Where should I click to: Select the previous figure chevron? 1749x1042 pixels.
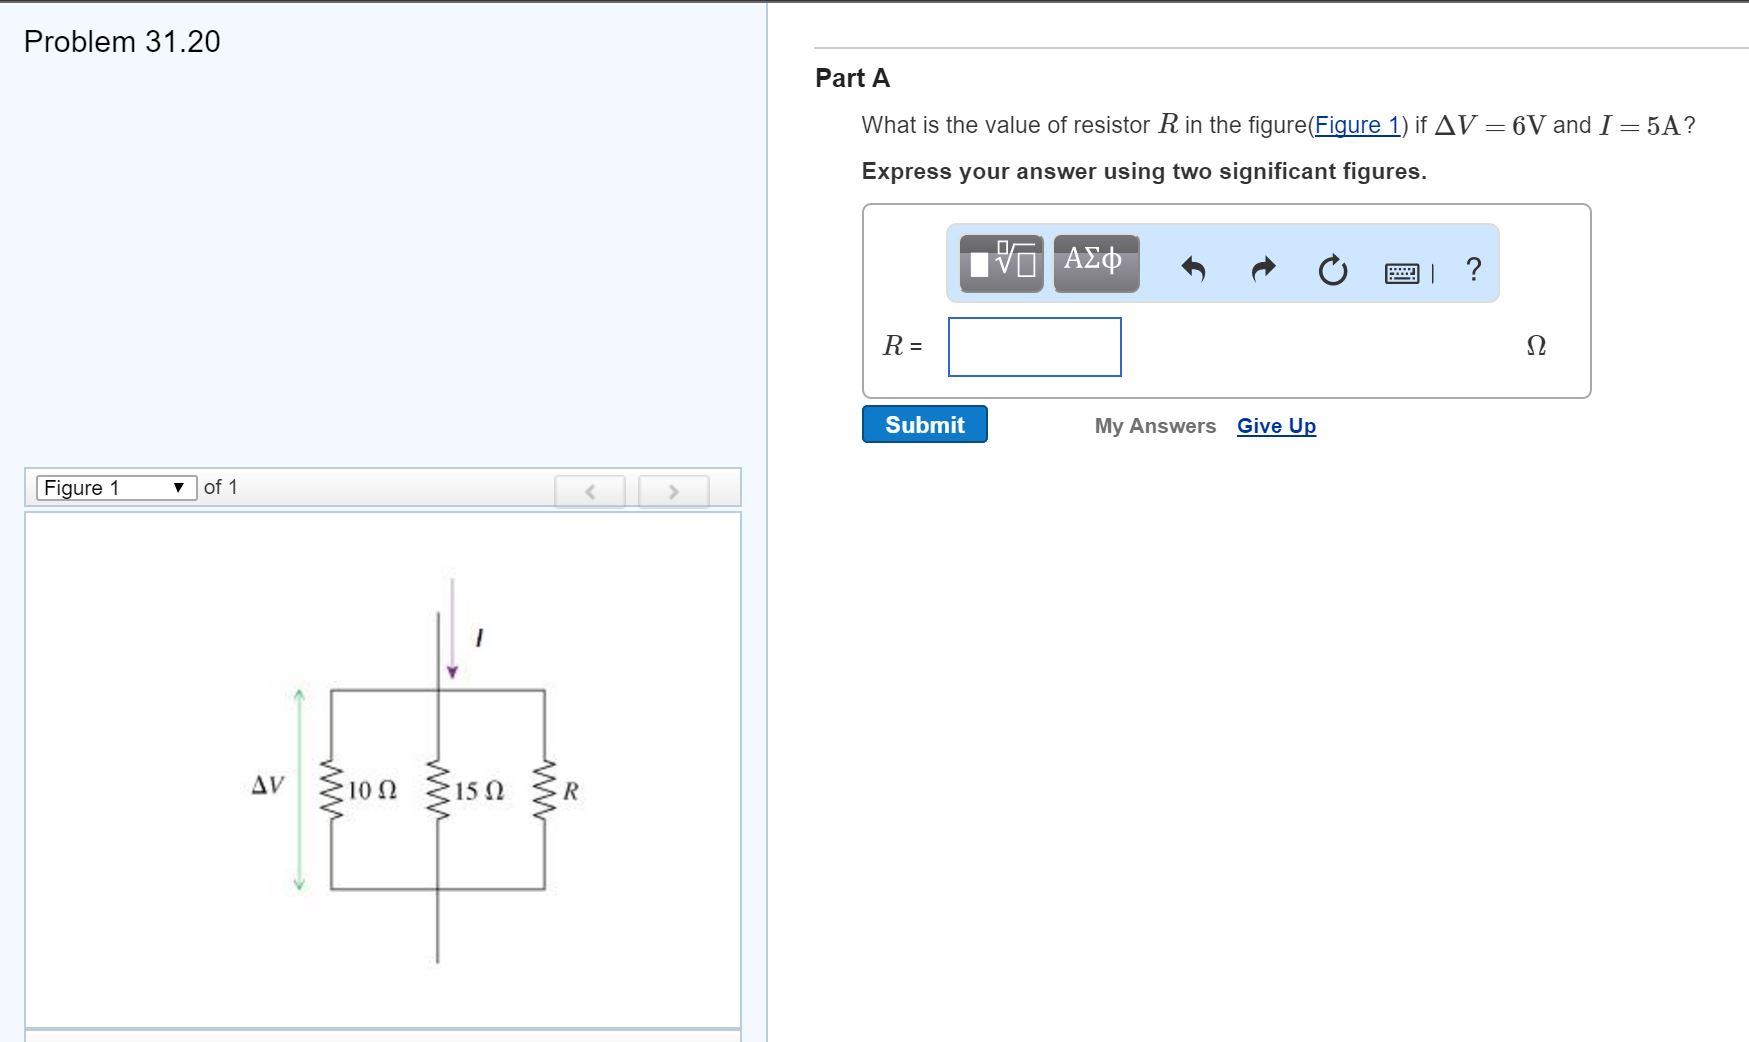click(591, 490)
